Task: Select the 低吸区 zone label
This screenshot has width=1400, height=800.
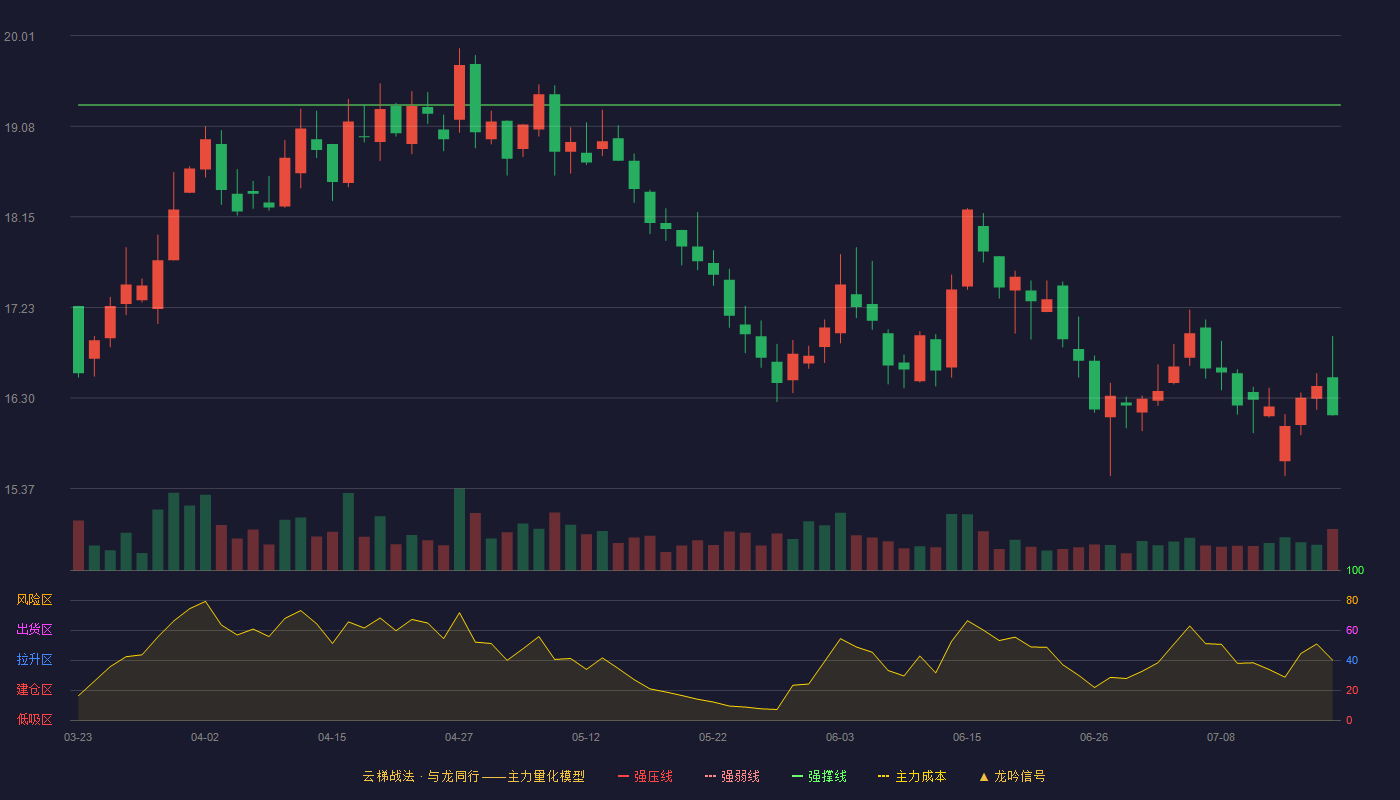Action: 34,719
